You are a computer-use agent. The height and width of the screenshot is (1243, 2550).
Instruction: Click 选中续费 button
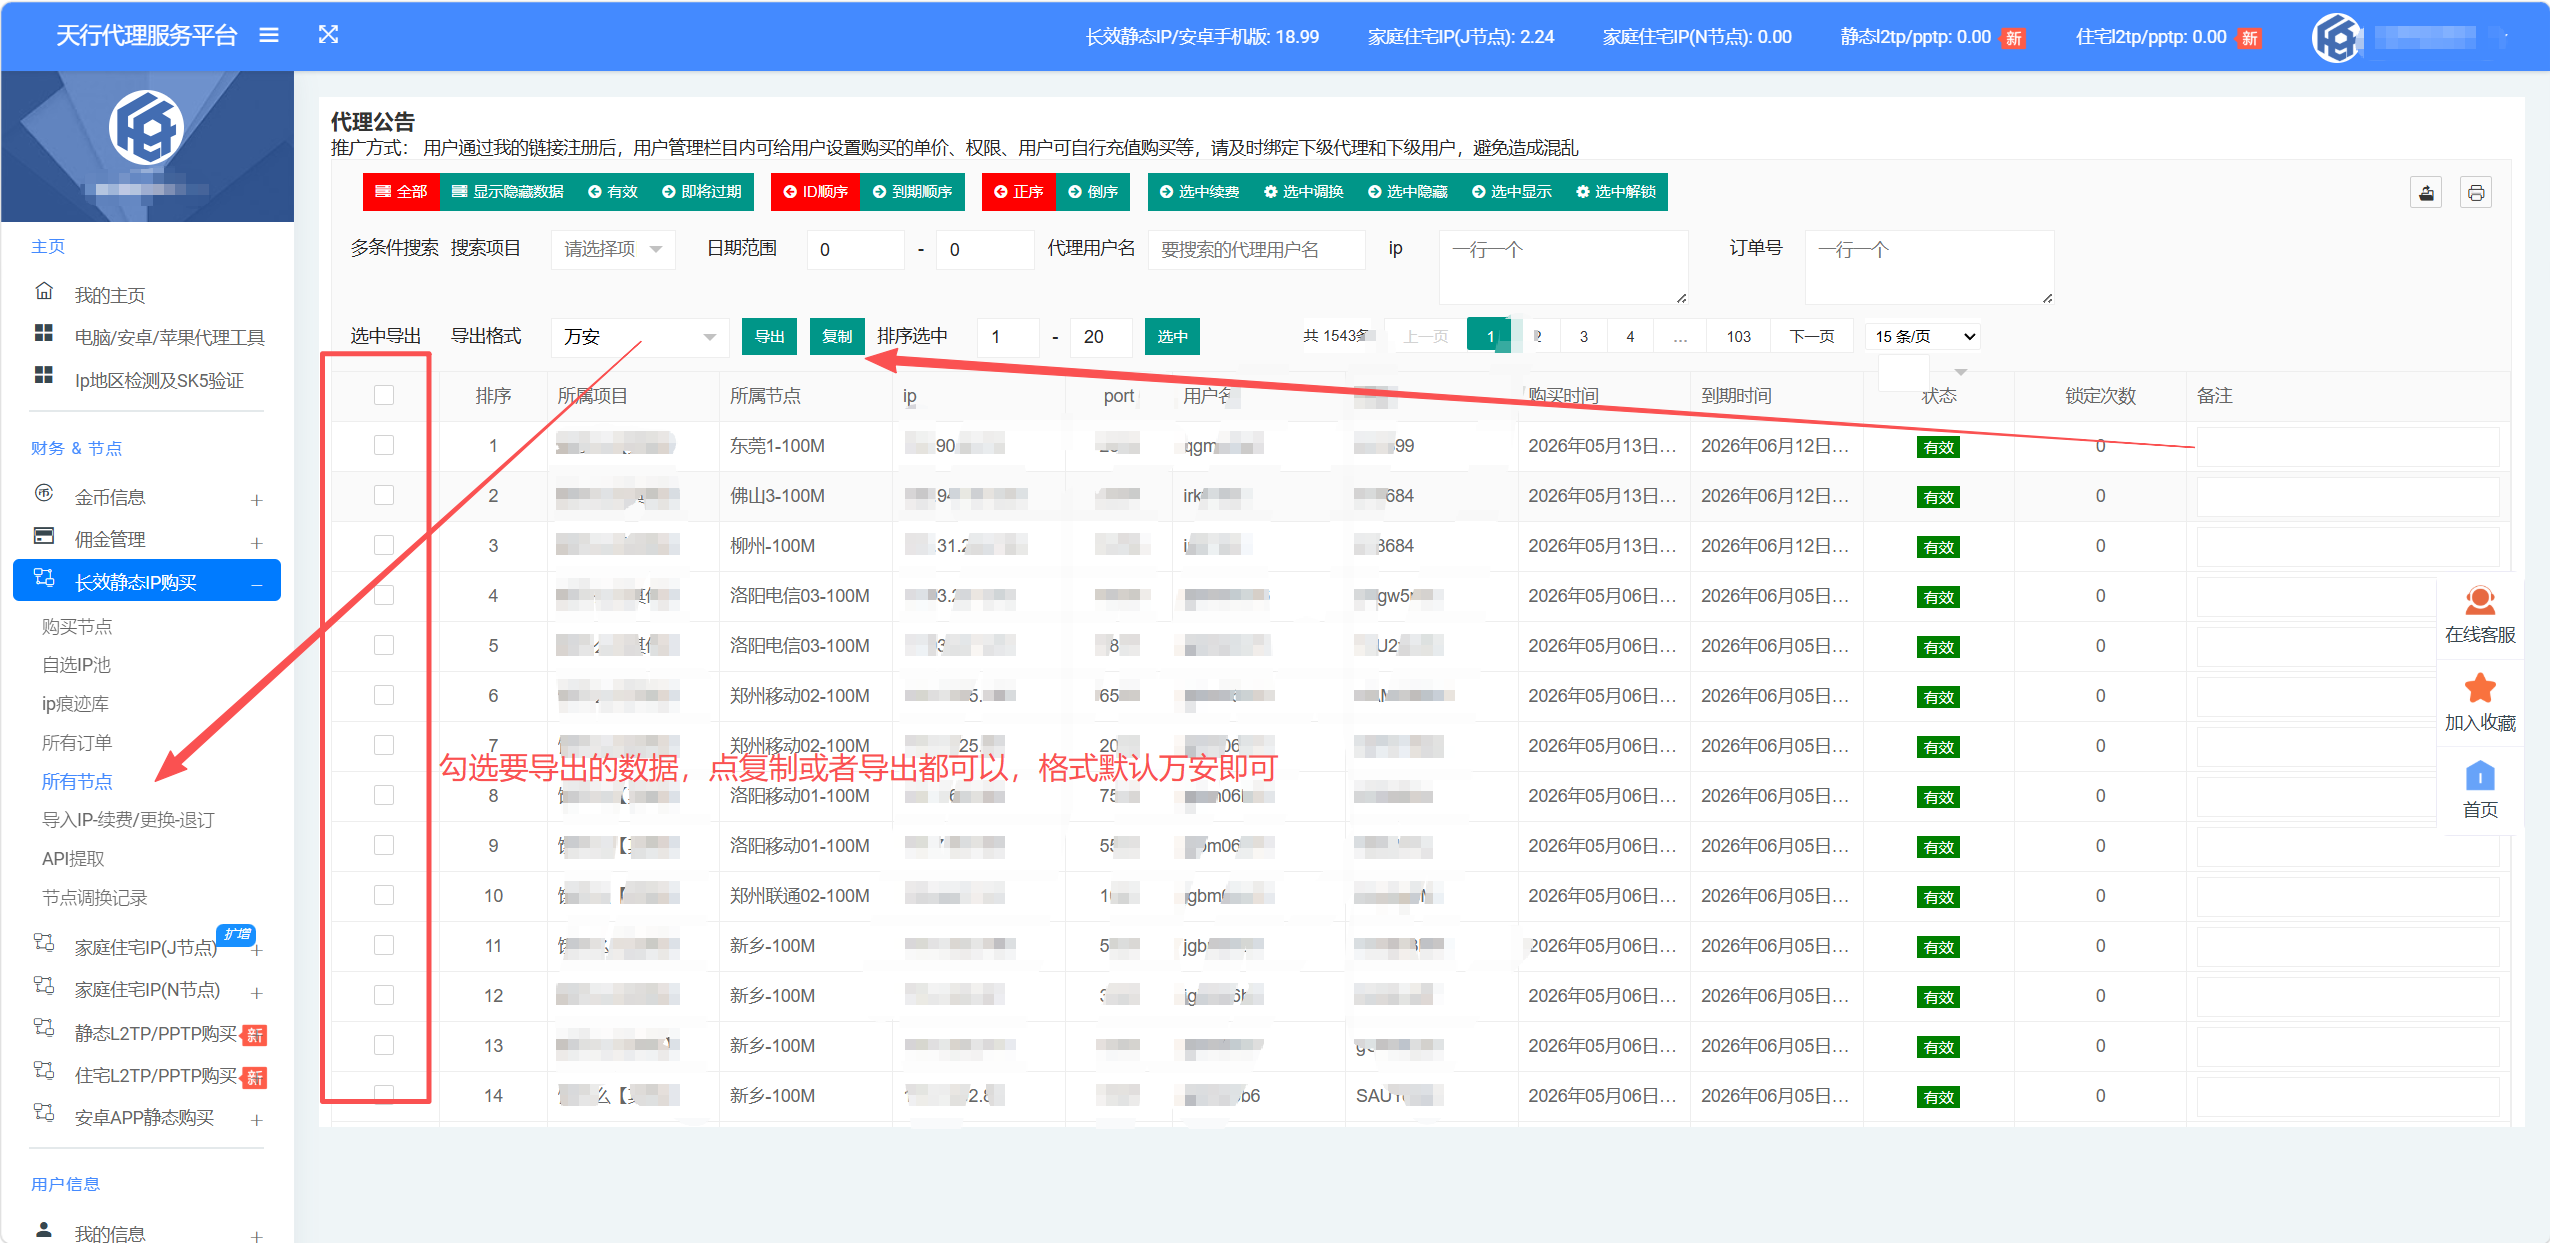[1199, 192]
